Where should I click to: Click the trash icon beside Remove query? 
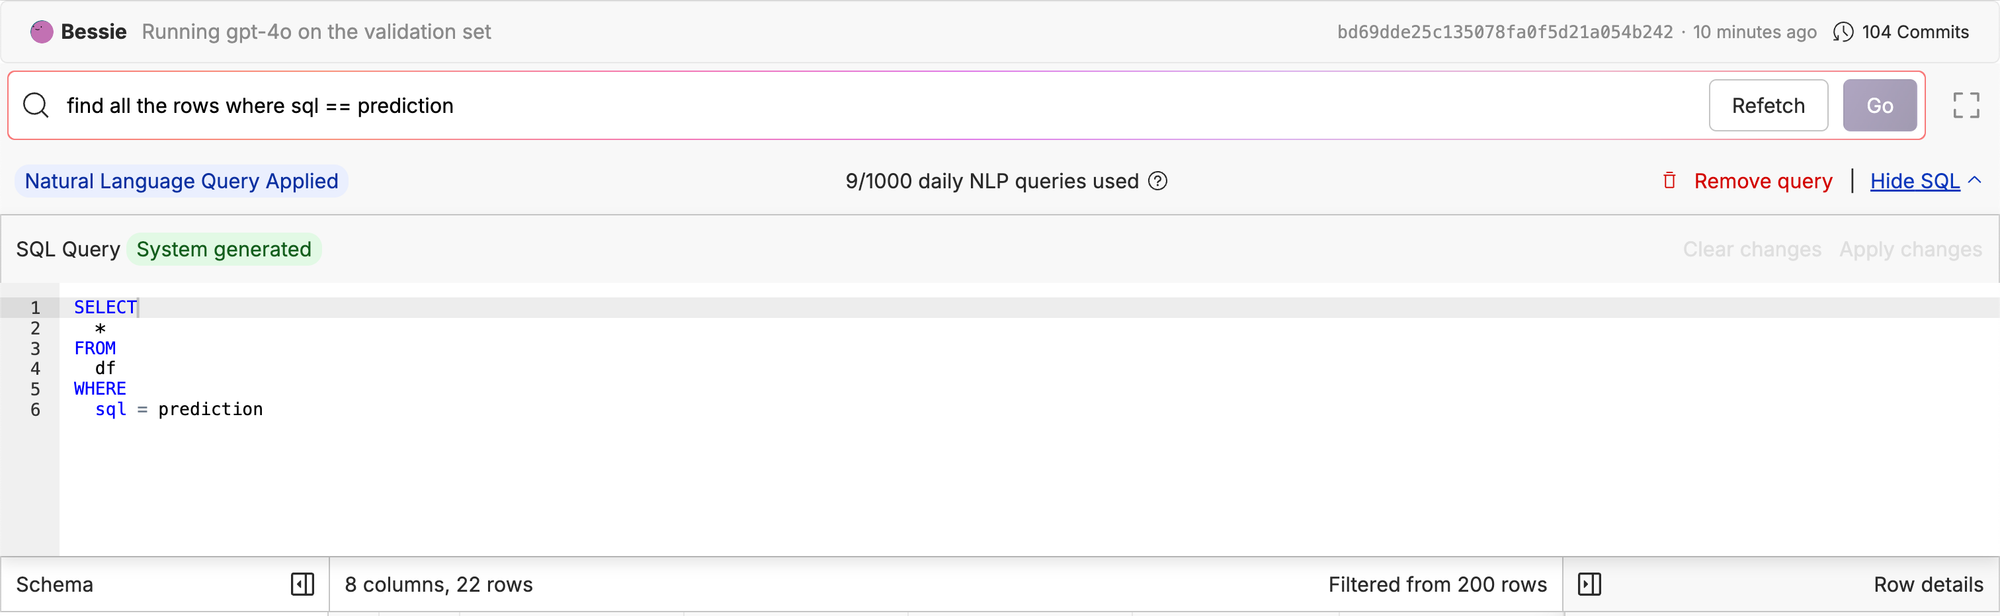1669,181
